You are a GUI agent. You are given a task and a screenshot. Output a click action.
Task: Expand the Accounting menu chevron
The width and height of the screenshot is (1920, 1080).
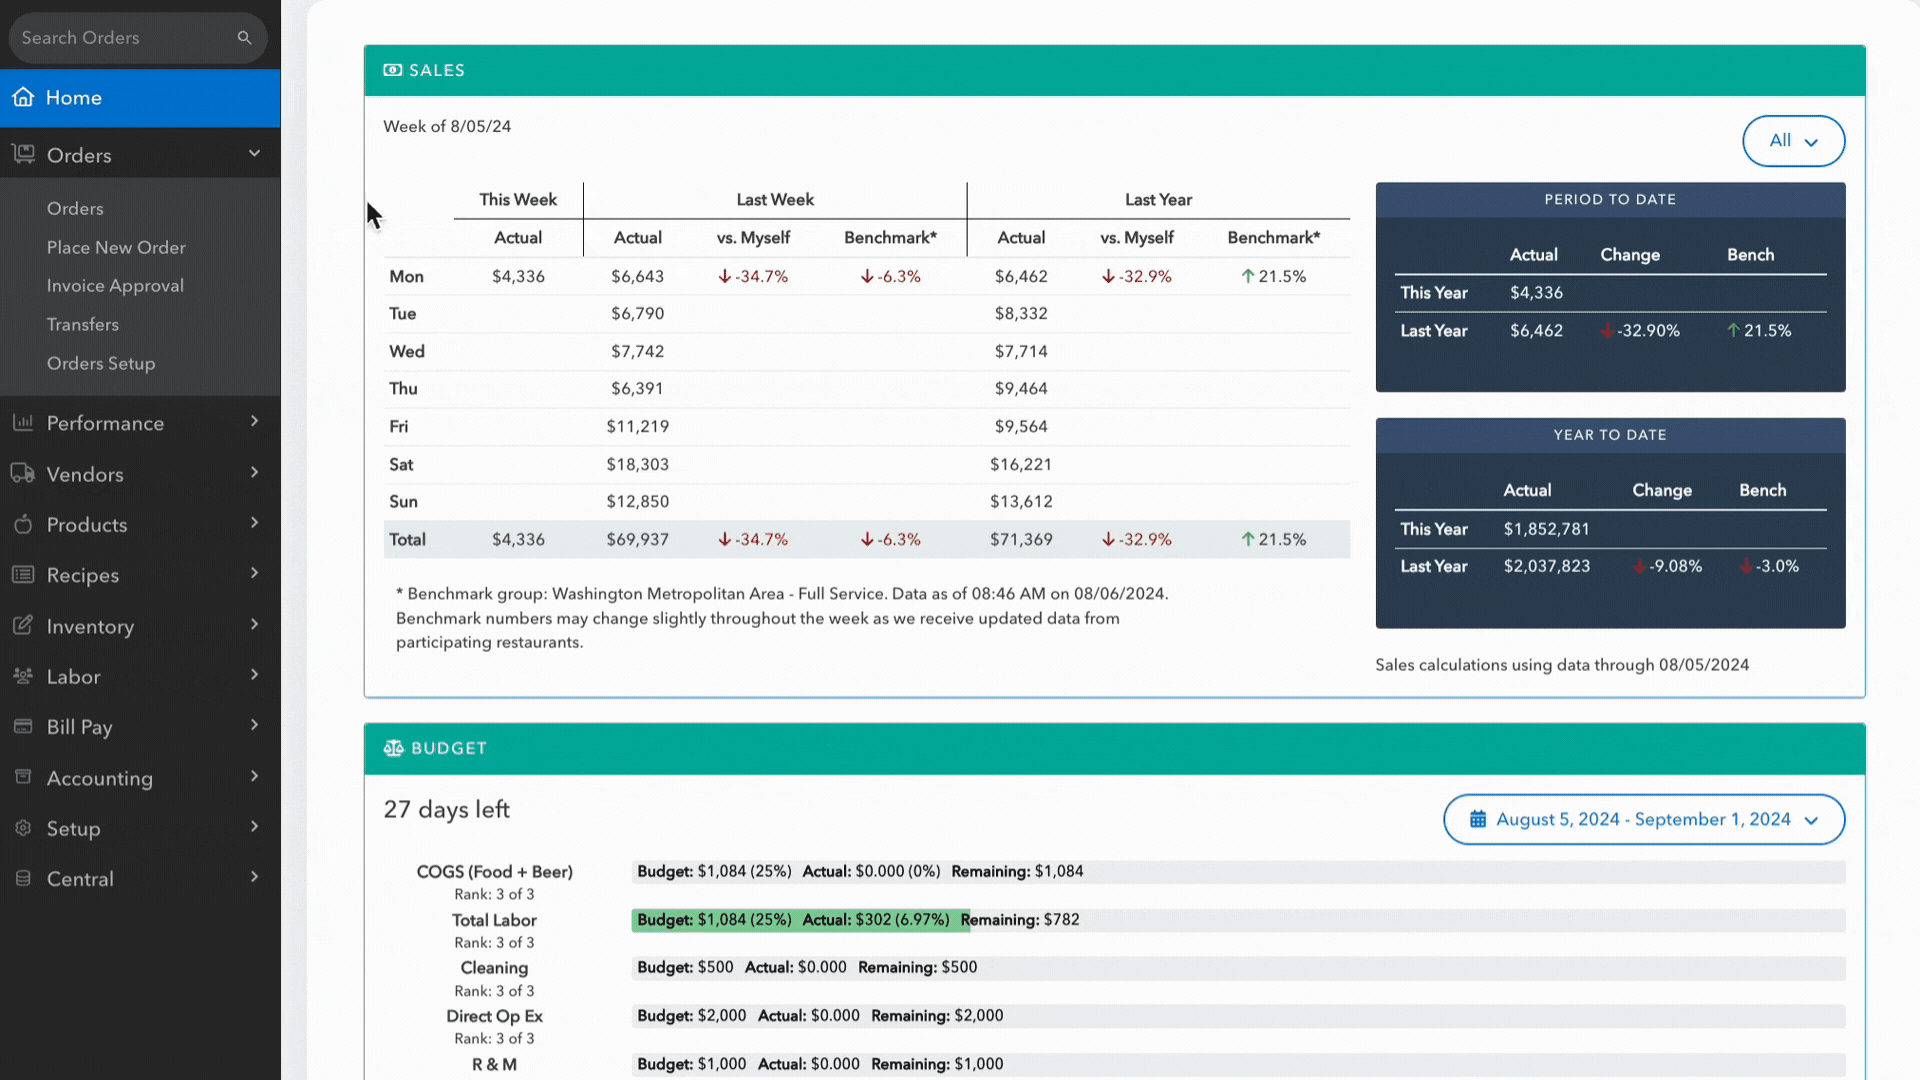pos(254,776)
